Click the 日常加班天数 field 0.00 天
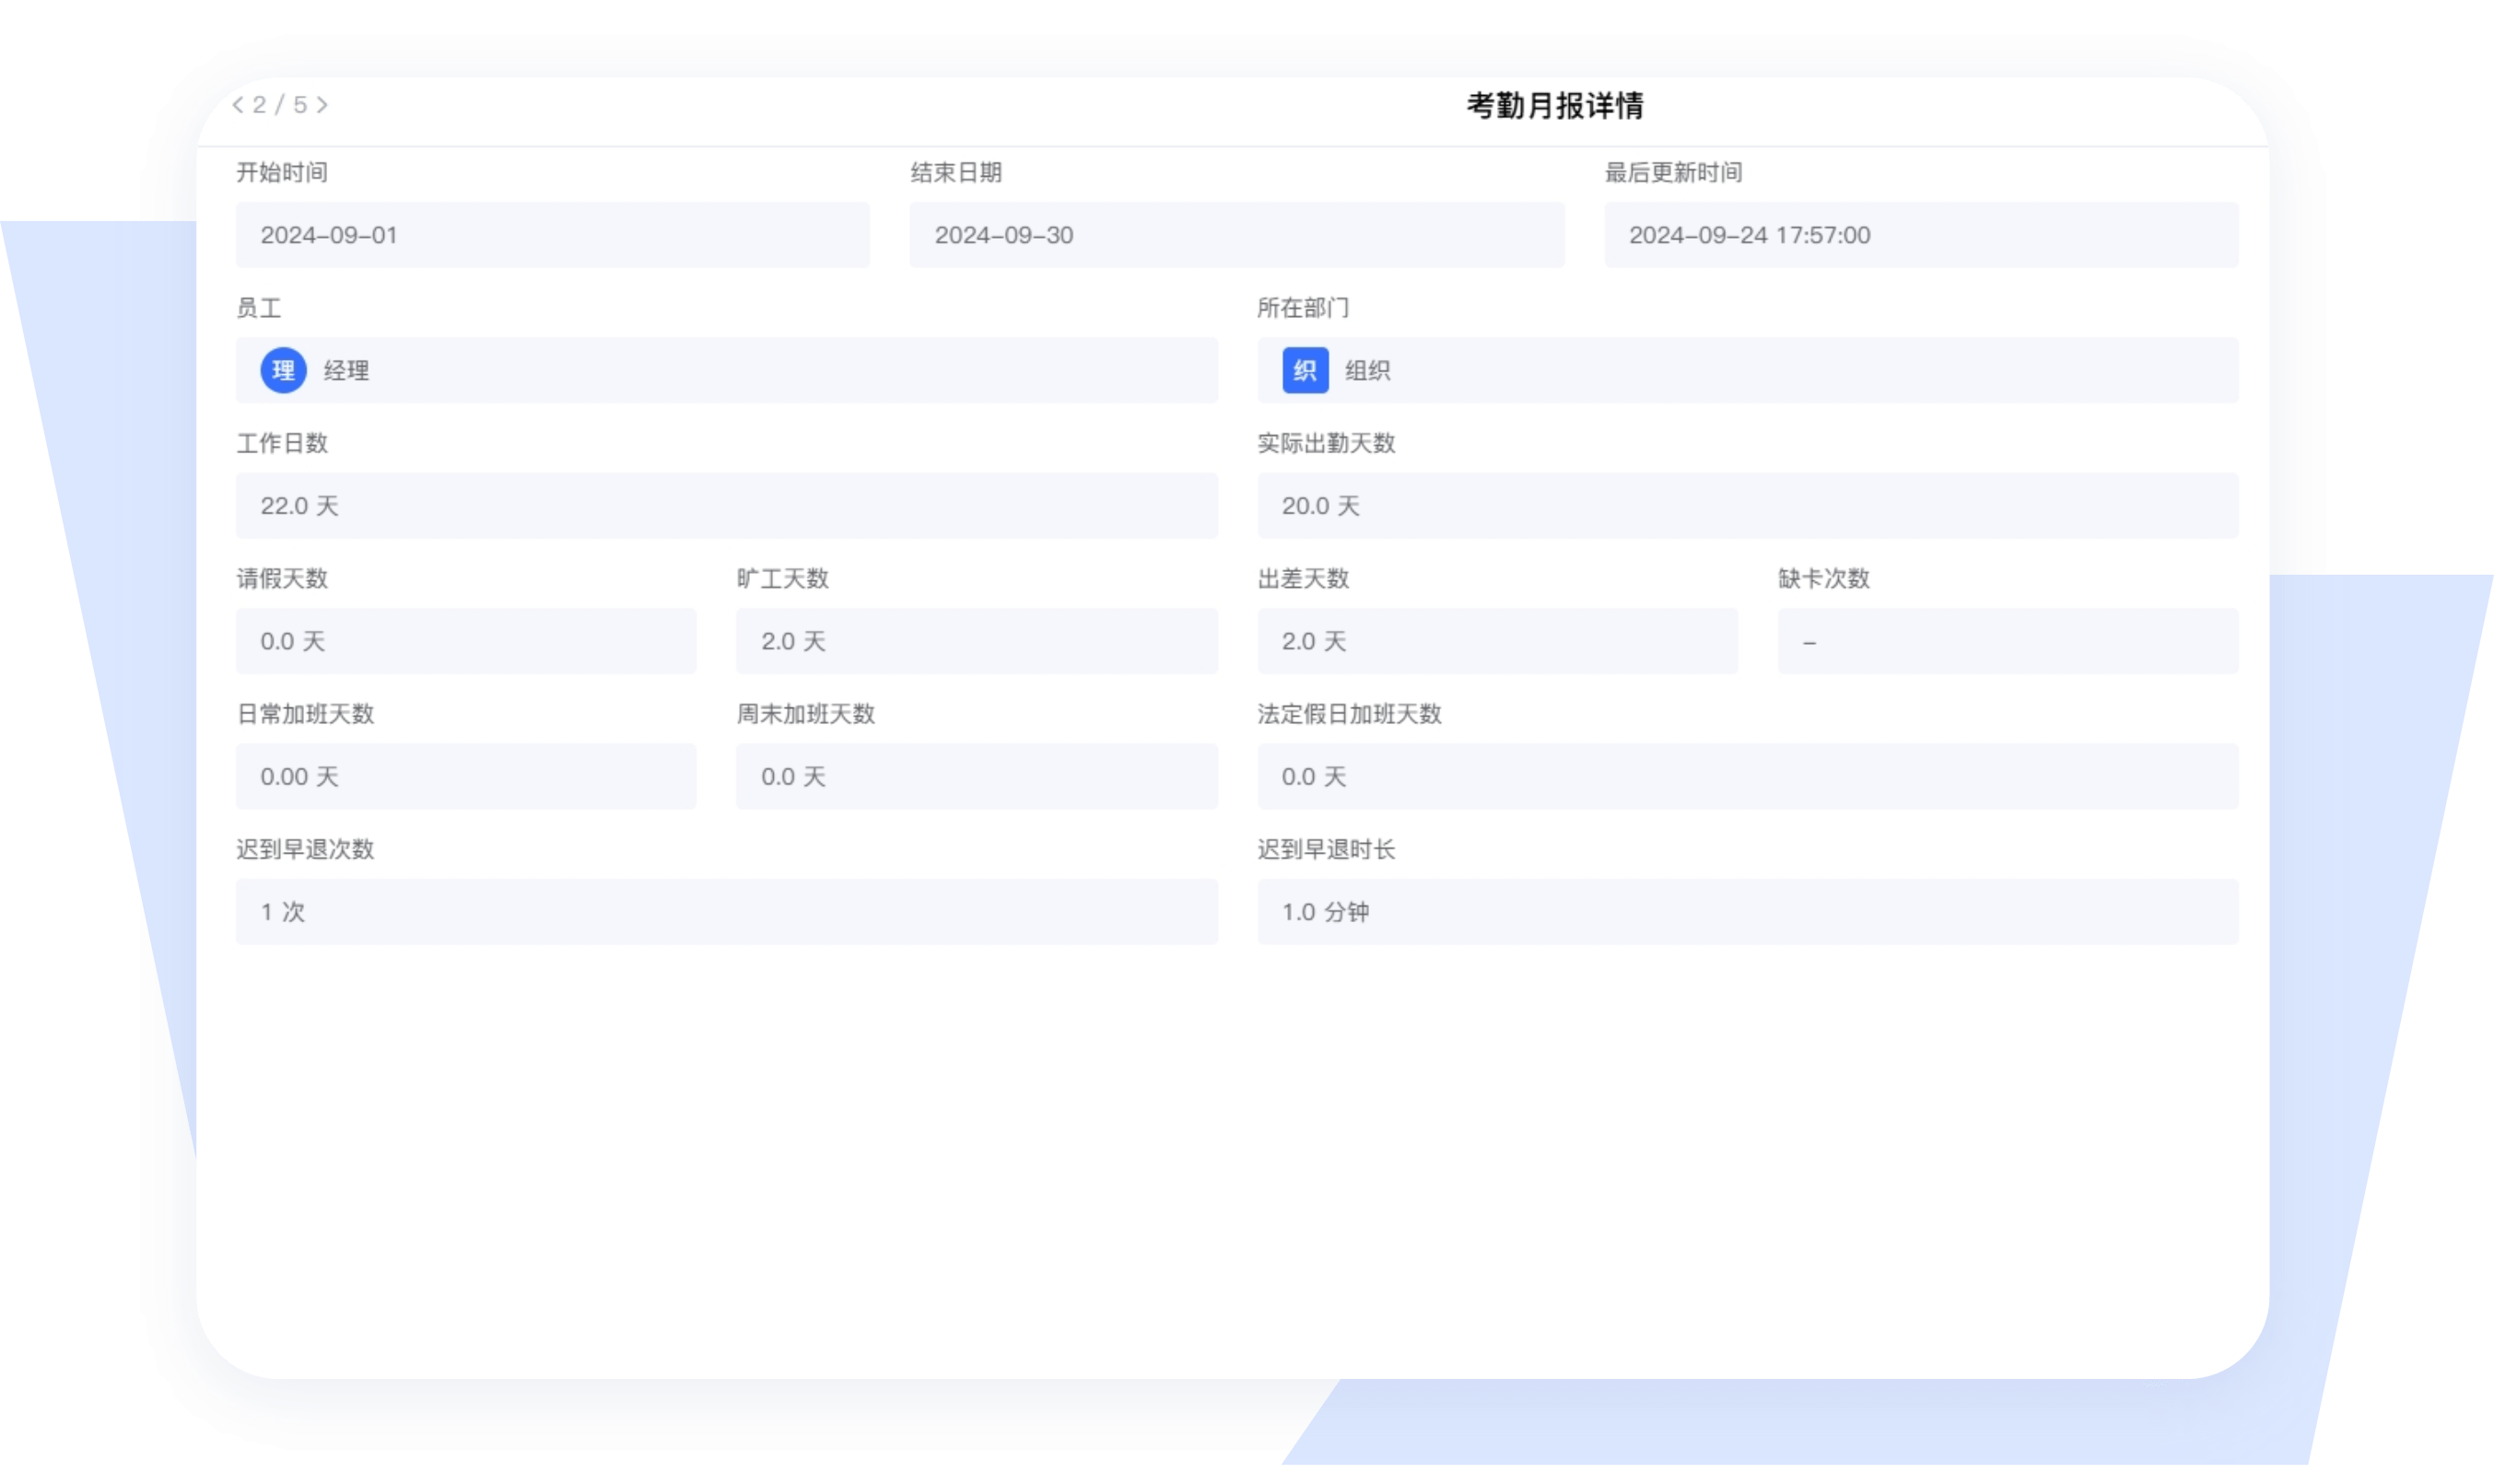 (466, 777)
